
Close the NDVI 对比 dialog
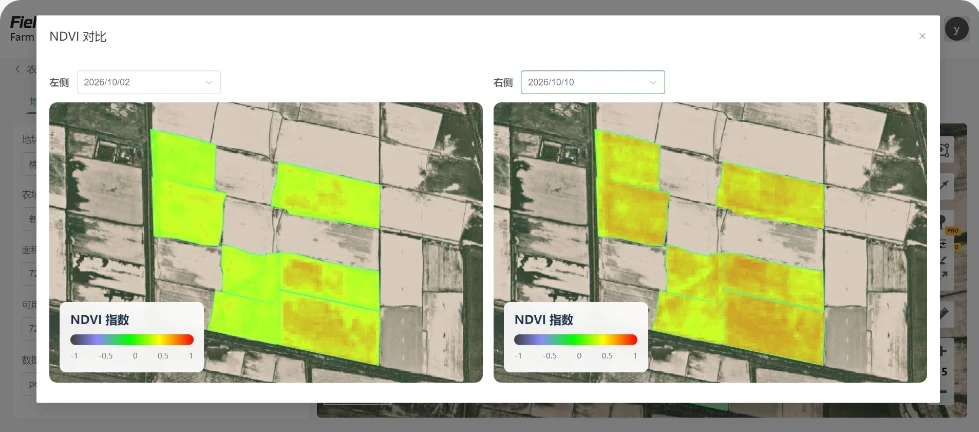tap(922, 36)
